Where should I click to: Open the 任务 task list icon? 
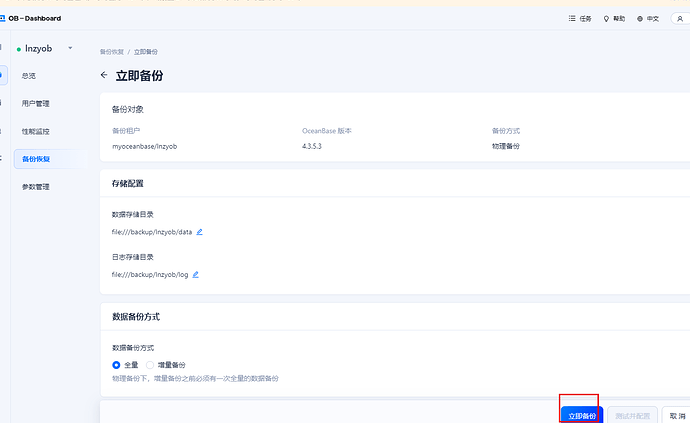[x=580, y=18]
